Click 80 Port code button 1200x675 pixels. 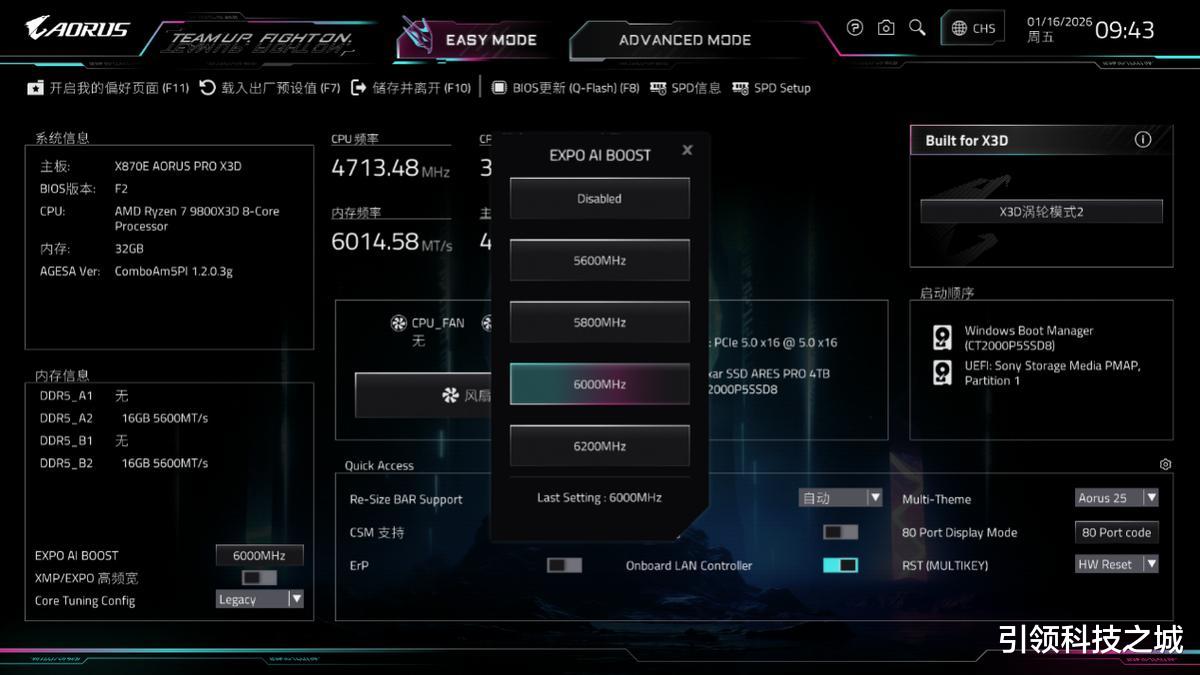(x=1117, y=532)
